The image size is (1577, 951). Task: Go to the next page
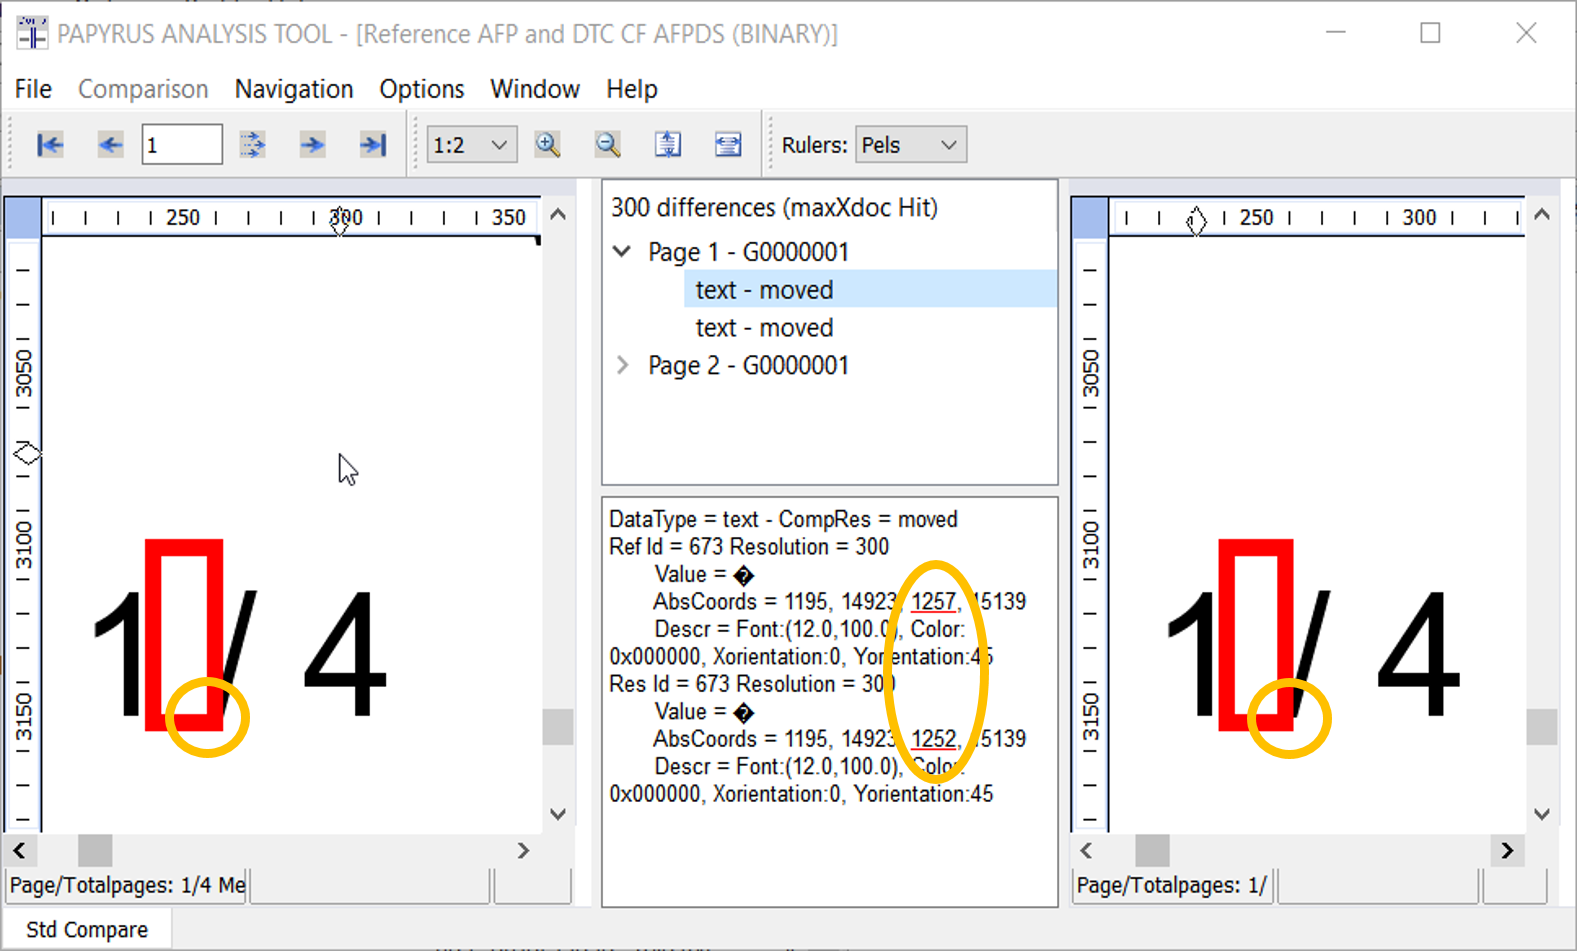(x=312, y=145)
